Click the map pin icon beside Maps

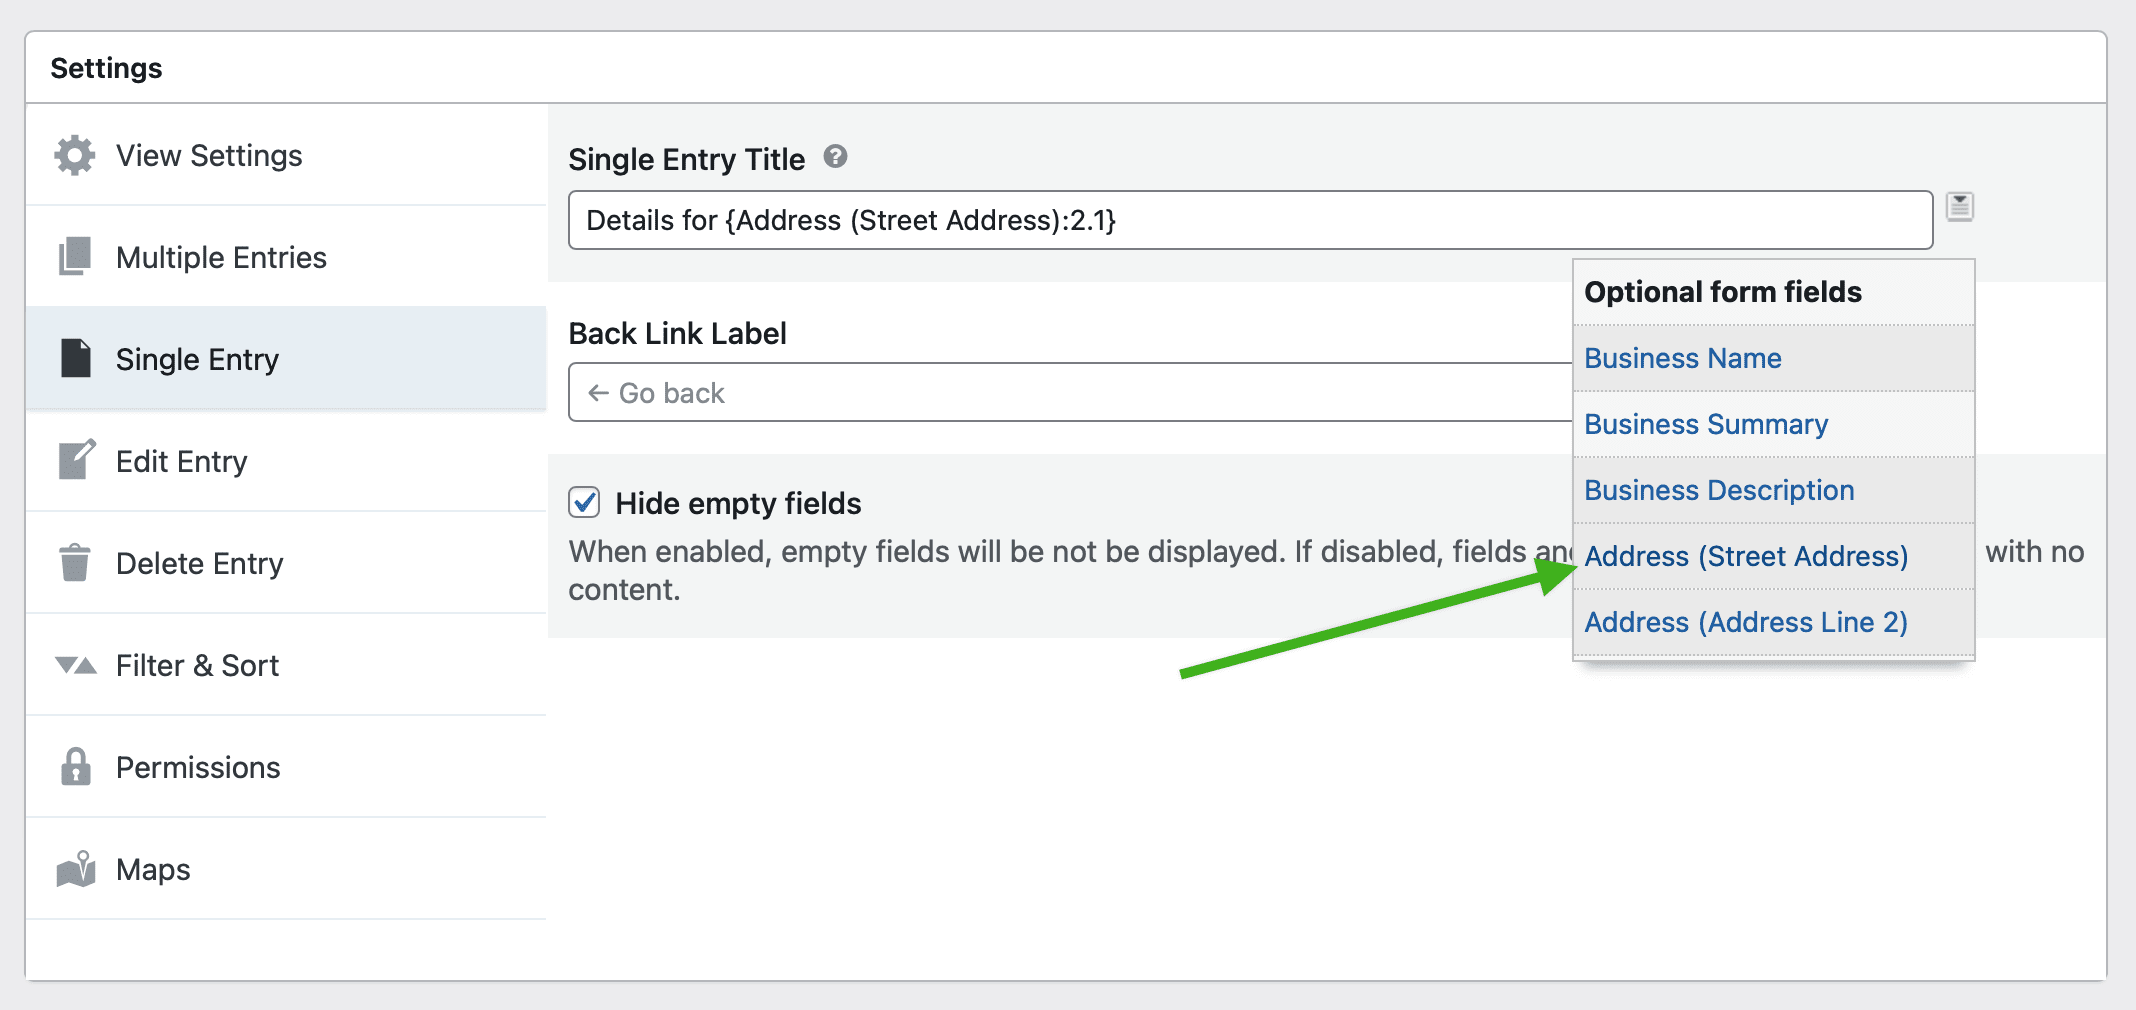[x=74, y=869]
